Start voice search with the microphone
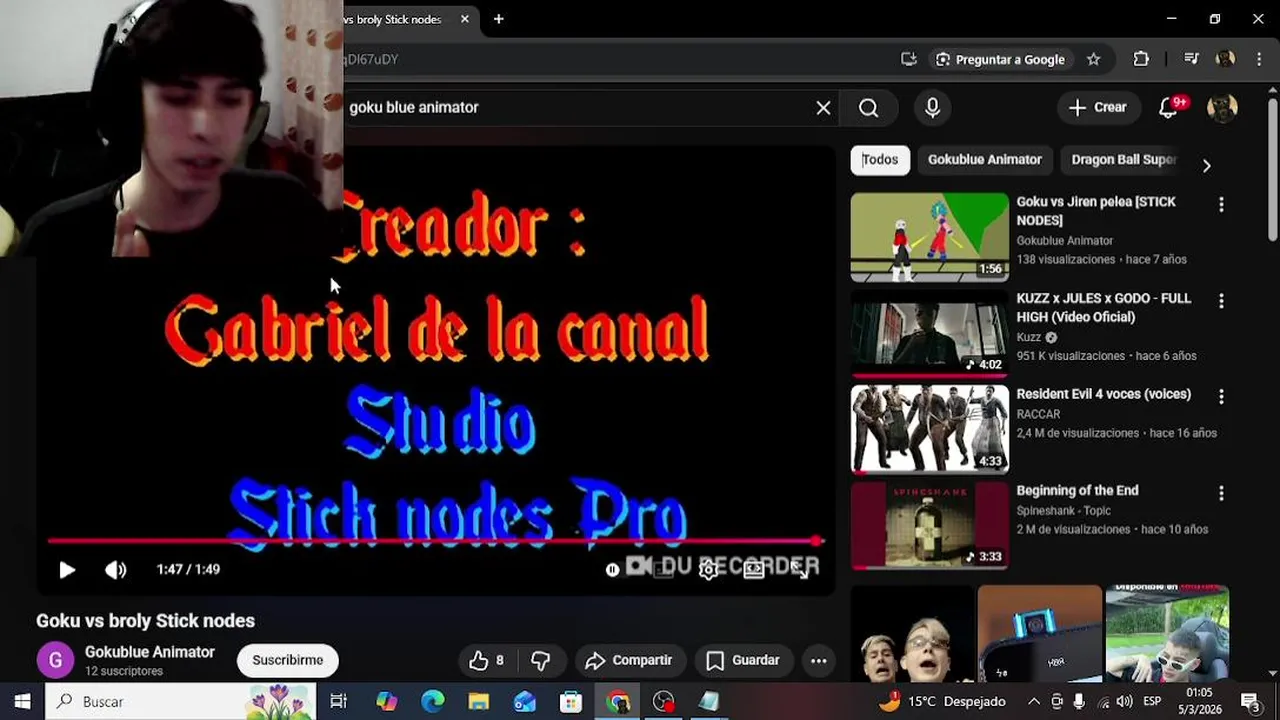 click(932, 108)
